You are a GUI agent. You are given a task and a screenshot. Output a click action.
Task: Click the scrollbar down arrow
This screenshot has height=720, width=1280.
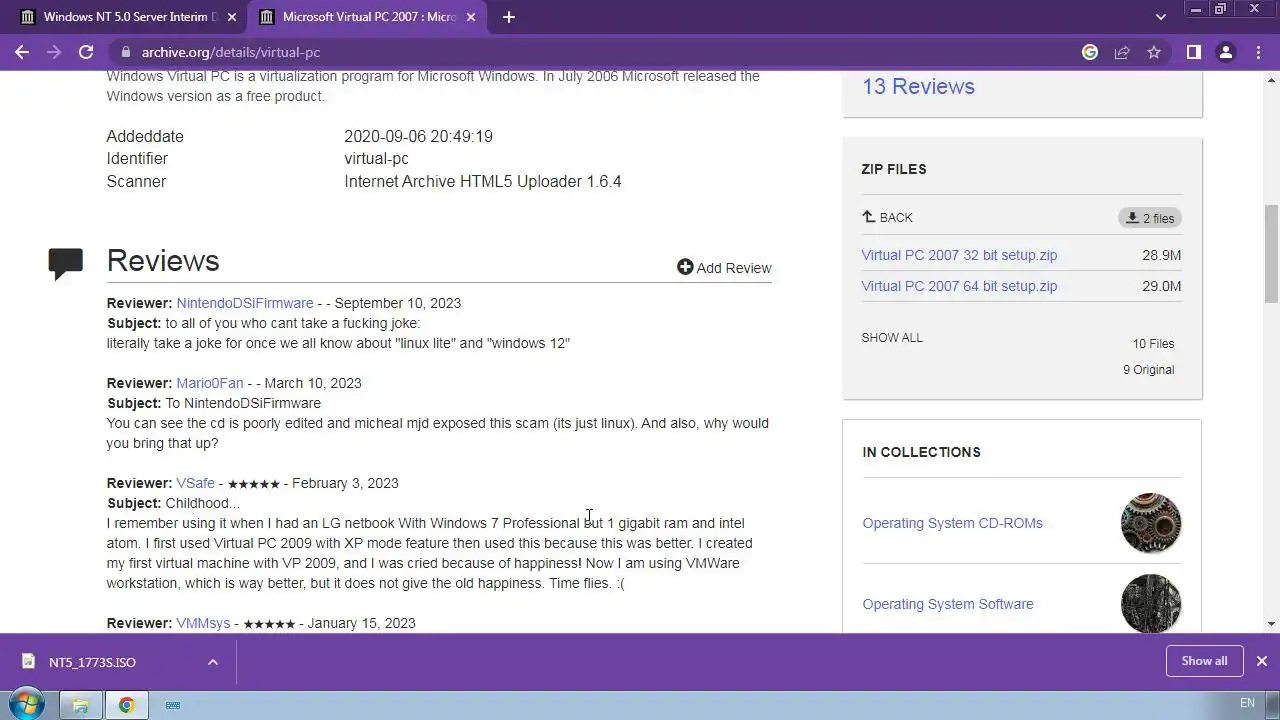pyautogui.click(x=1271, y=624)
